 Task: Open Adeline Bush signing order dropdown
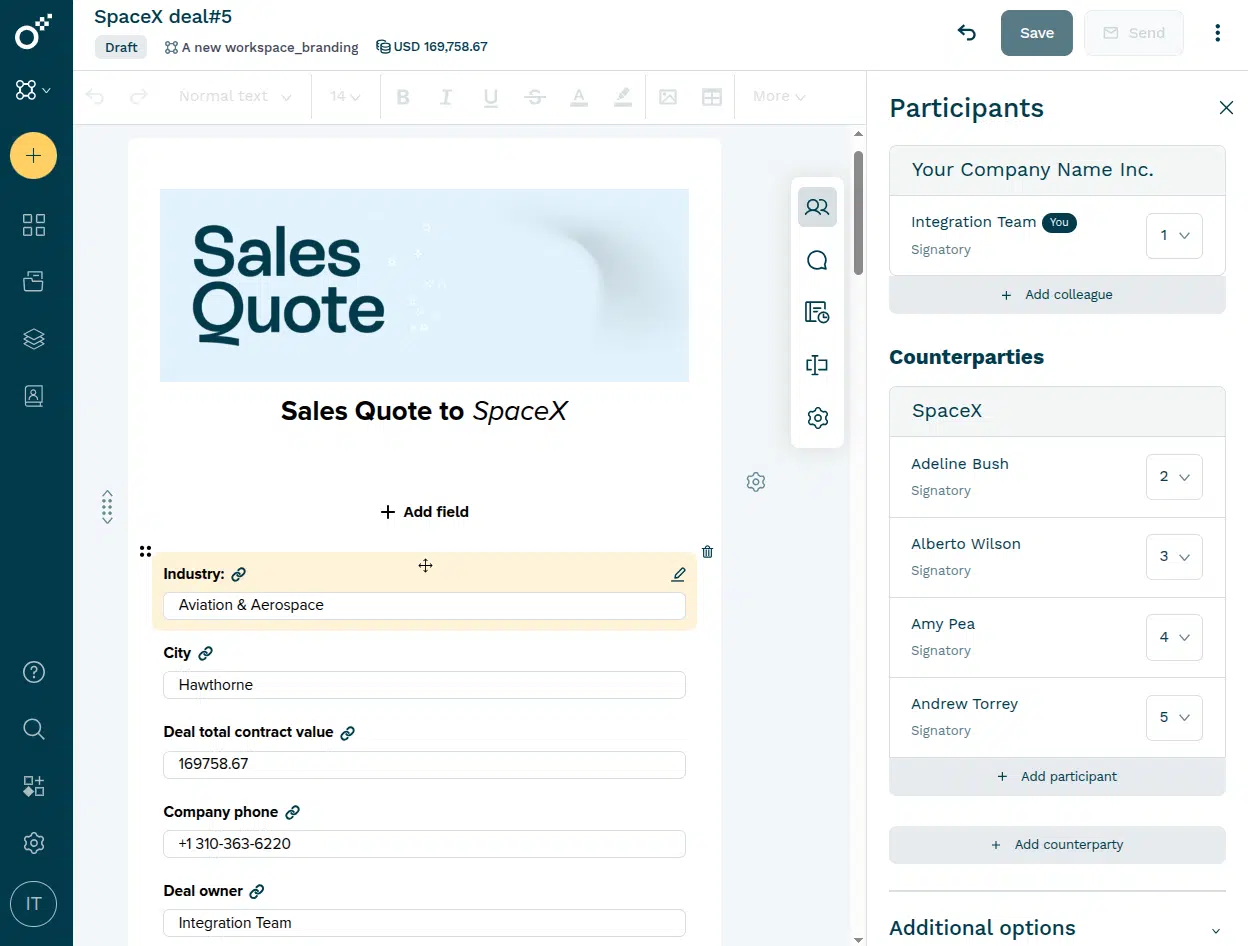[x=1174, y=477]
